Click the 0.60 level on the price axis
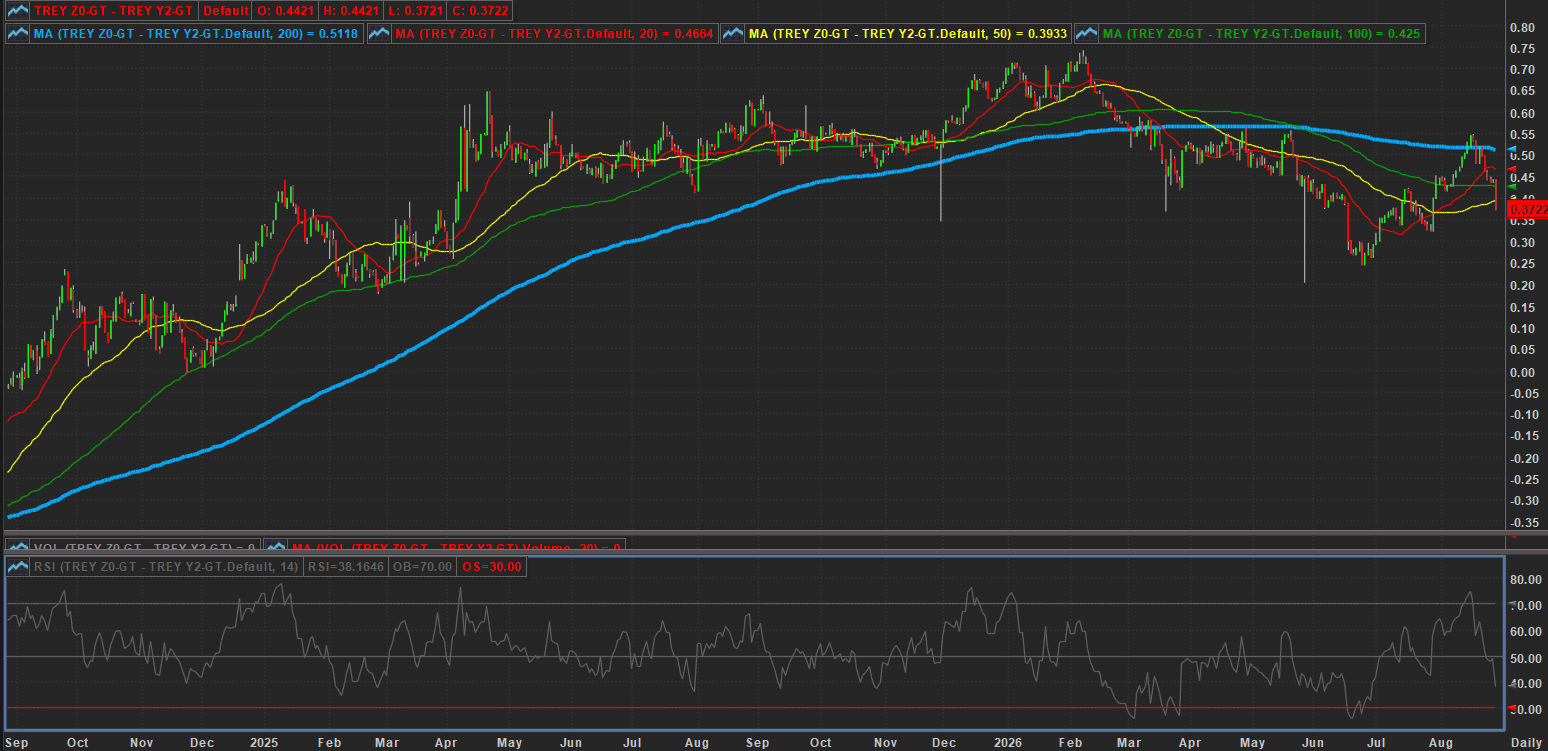This screenshot has height=751, width=1548. 1524,113
